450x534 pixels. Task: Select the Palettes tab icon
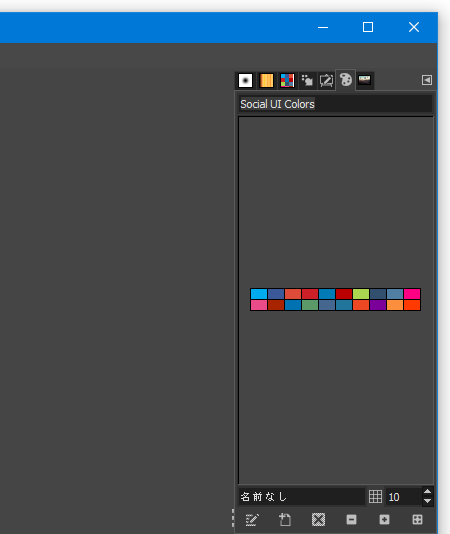346,80
